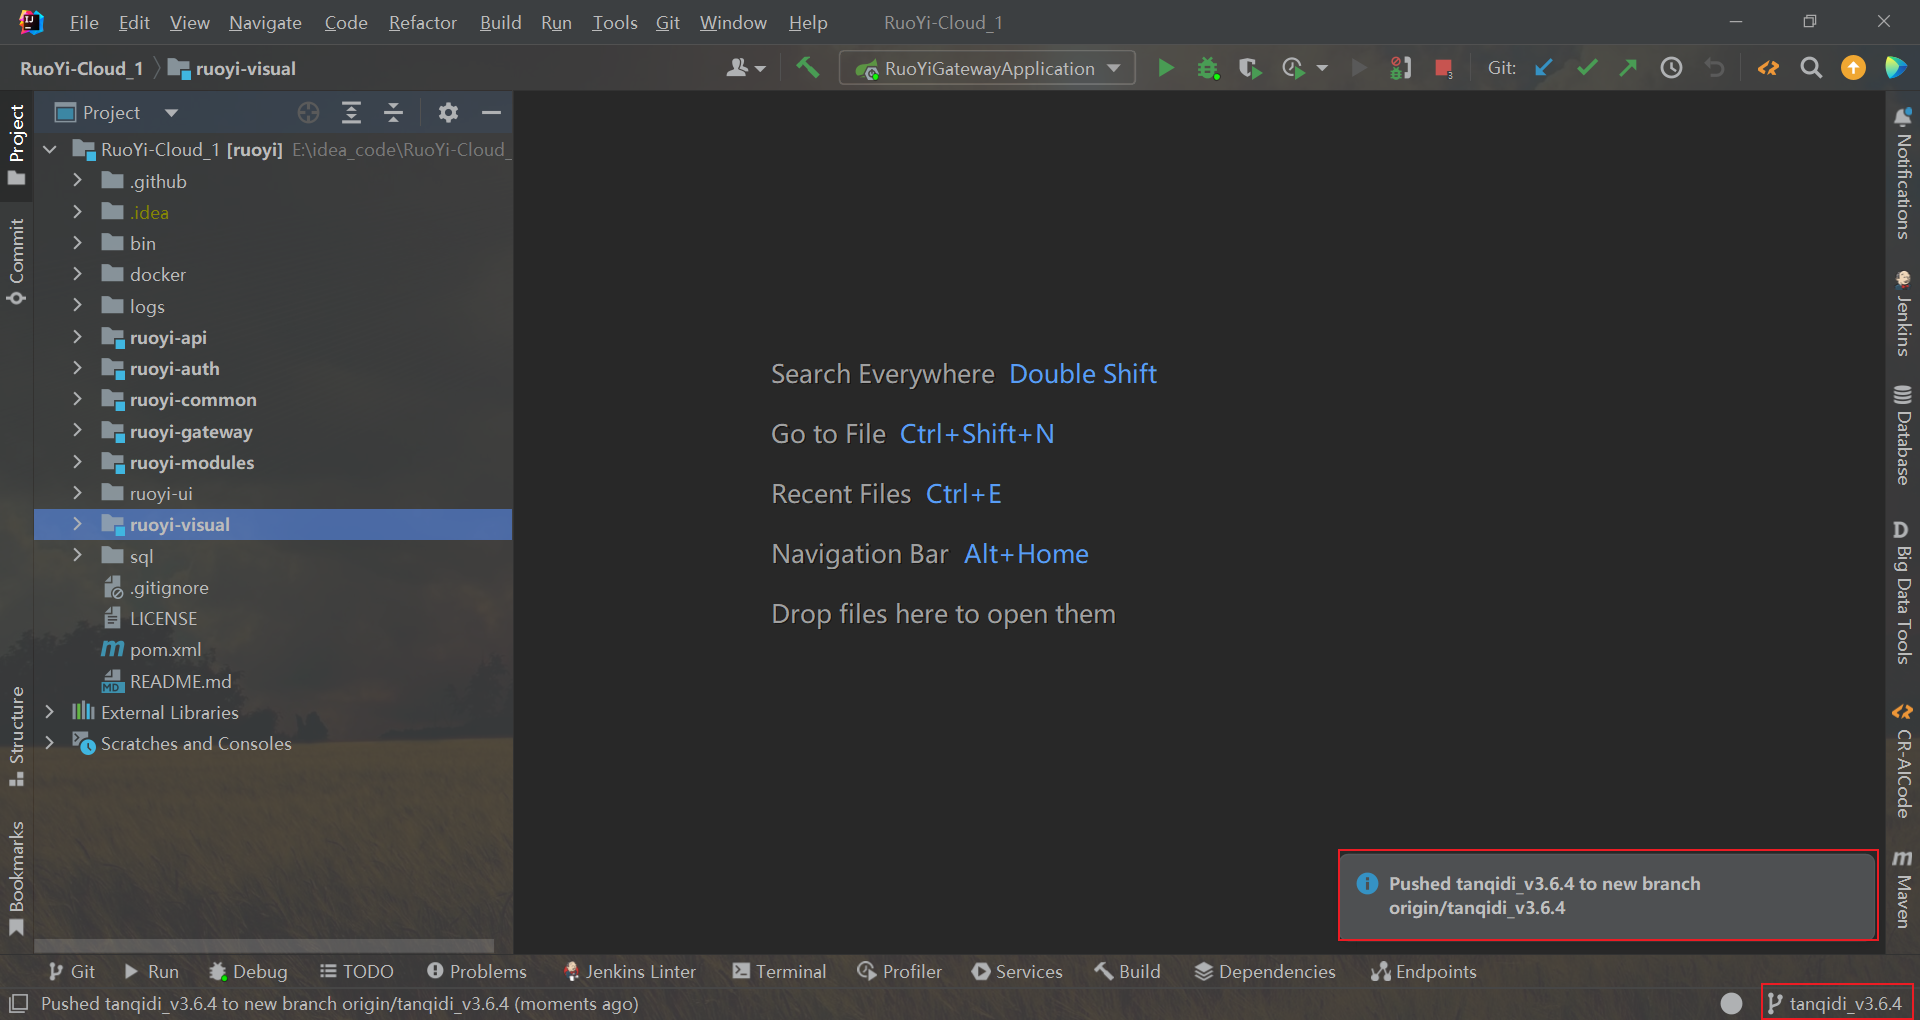Click the orange update arrow icon
The width and height of the screenshot is (1920, 1020).
[x=1853, y=68]
